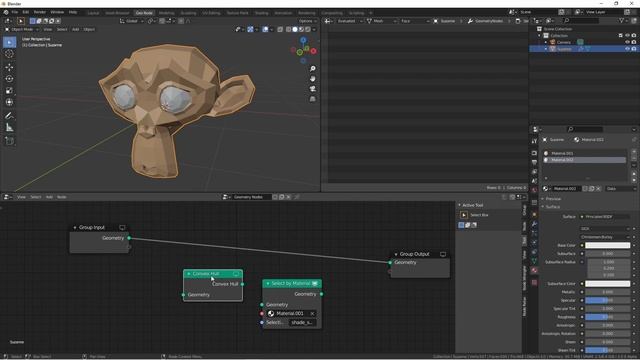Viewport: 640px width, 360px height.
Task: Open the viewport View menu
Action: (x=48, y=29)
